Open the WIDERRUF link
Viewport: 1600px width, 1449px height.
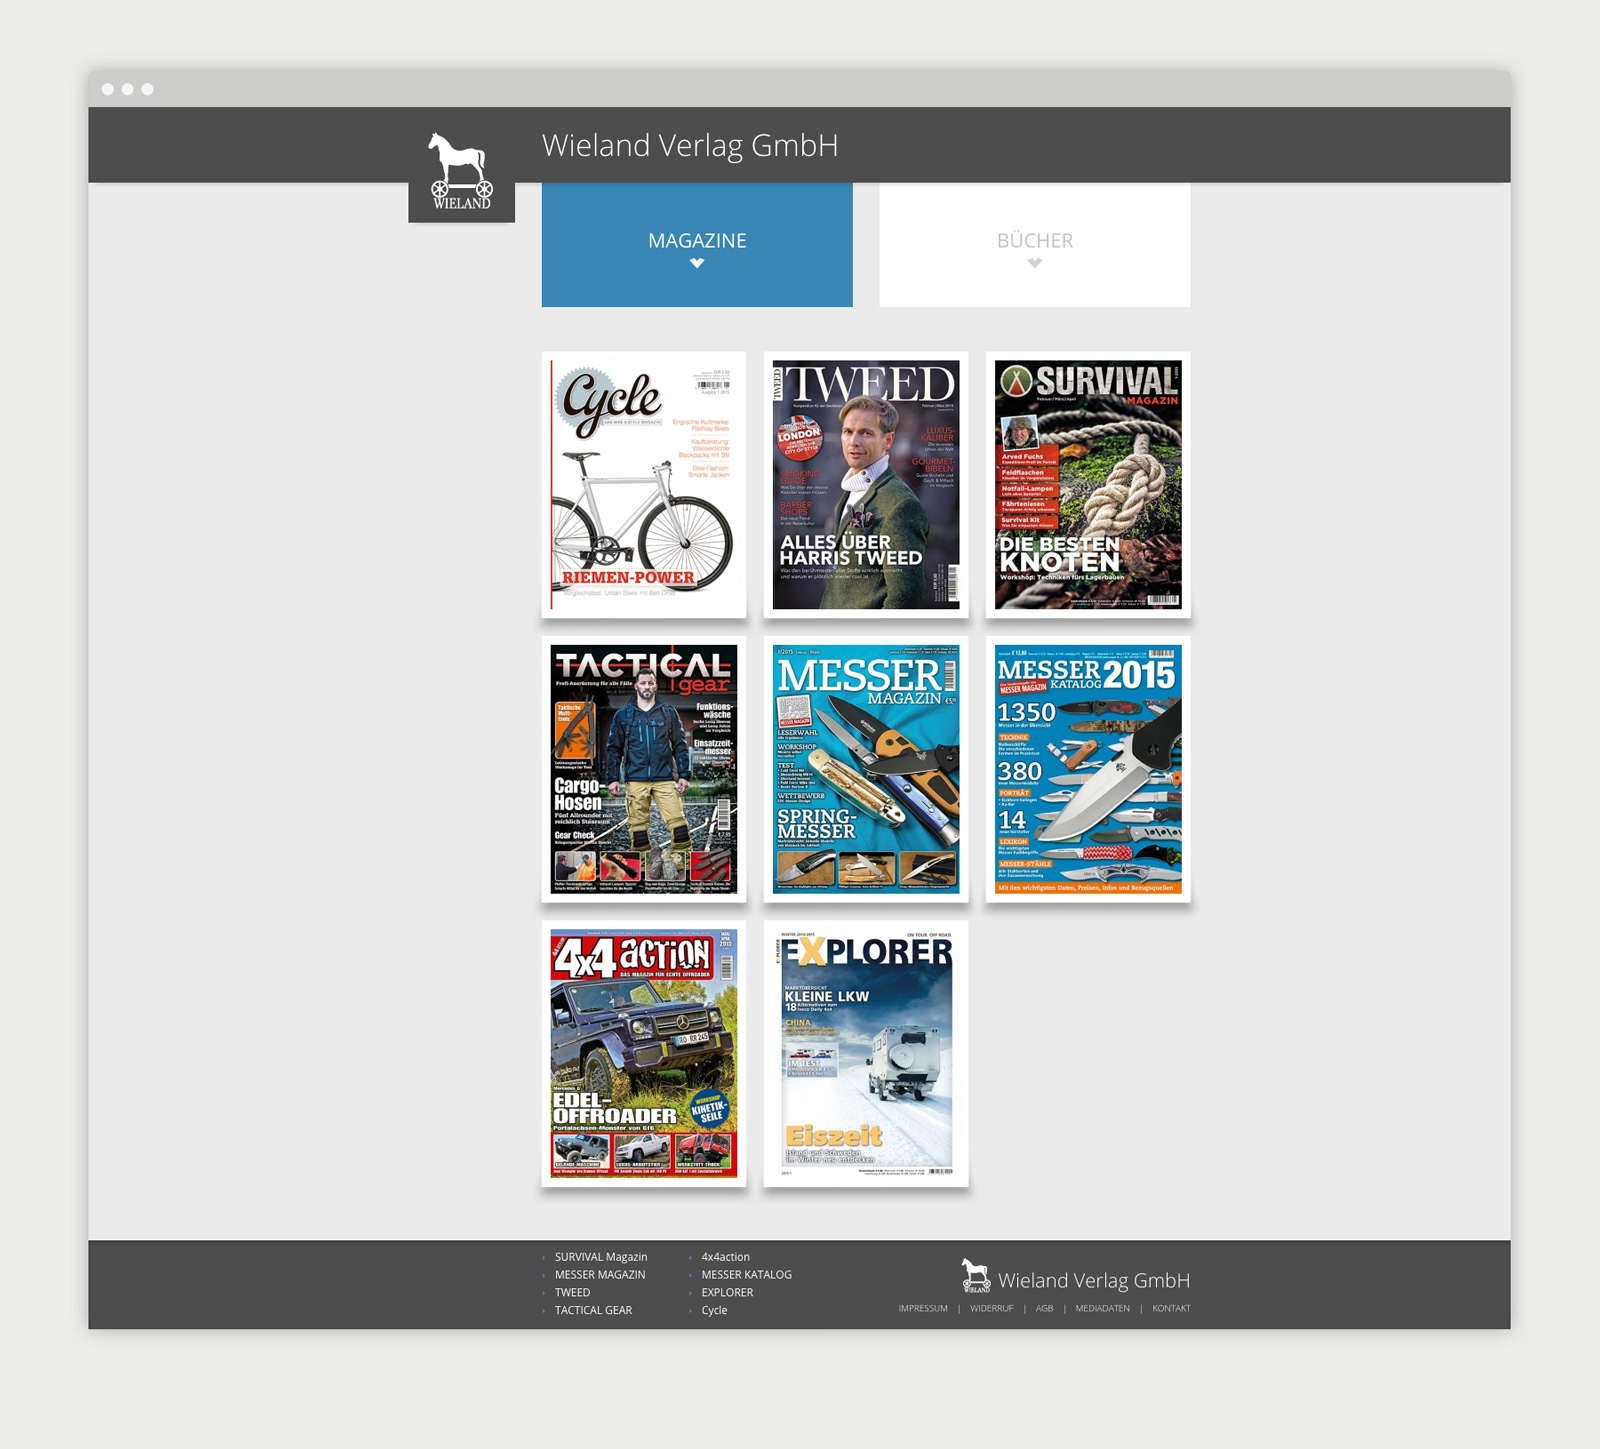pos(991,1308)
